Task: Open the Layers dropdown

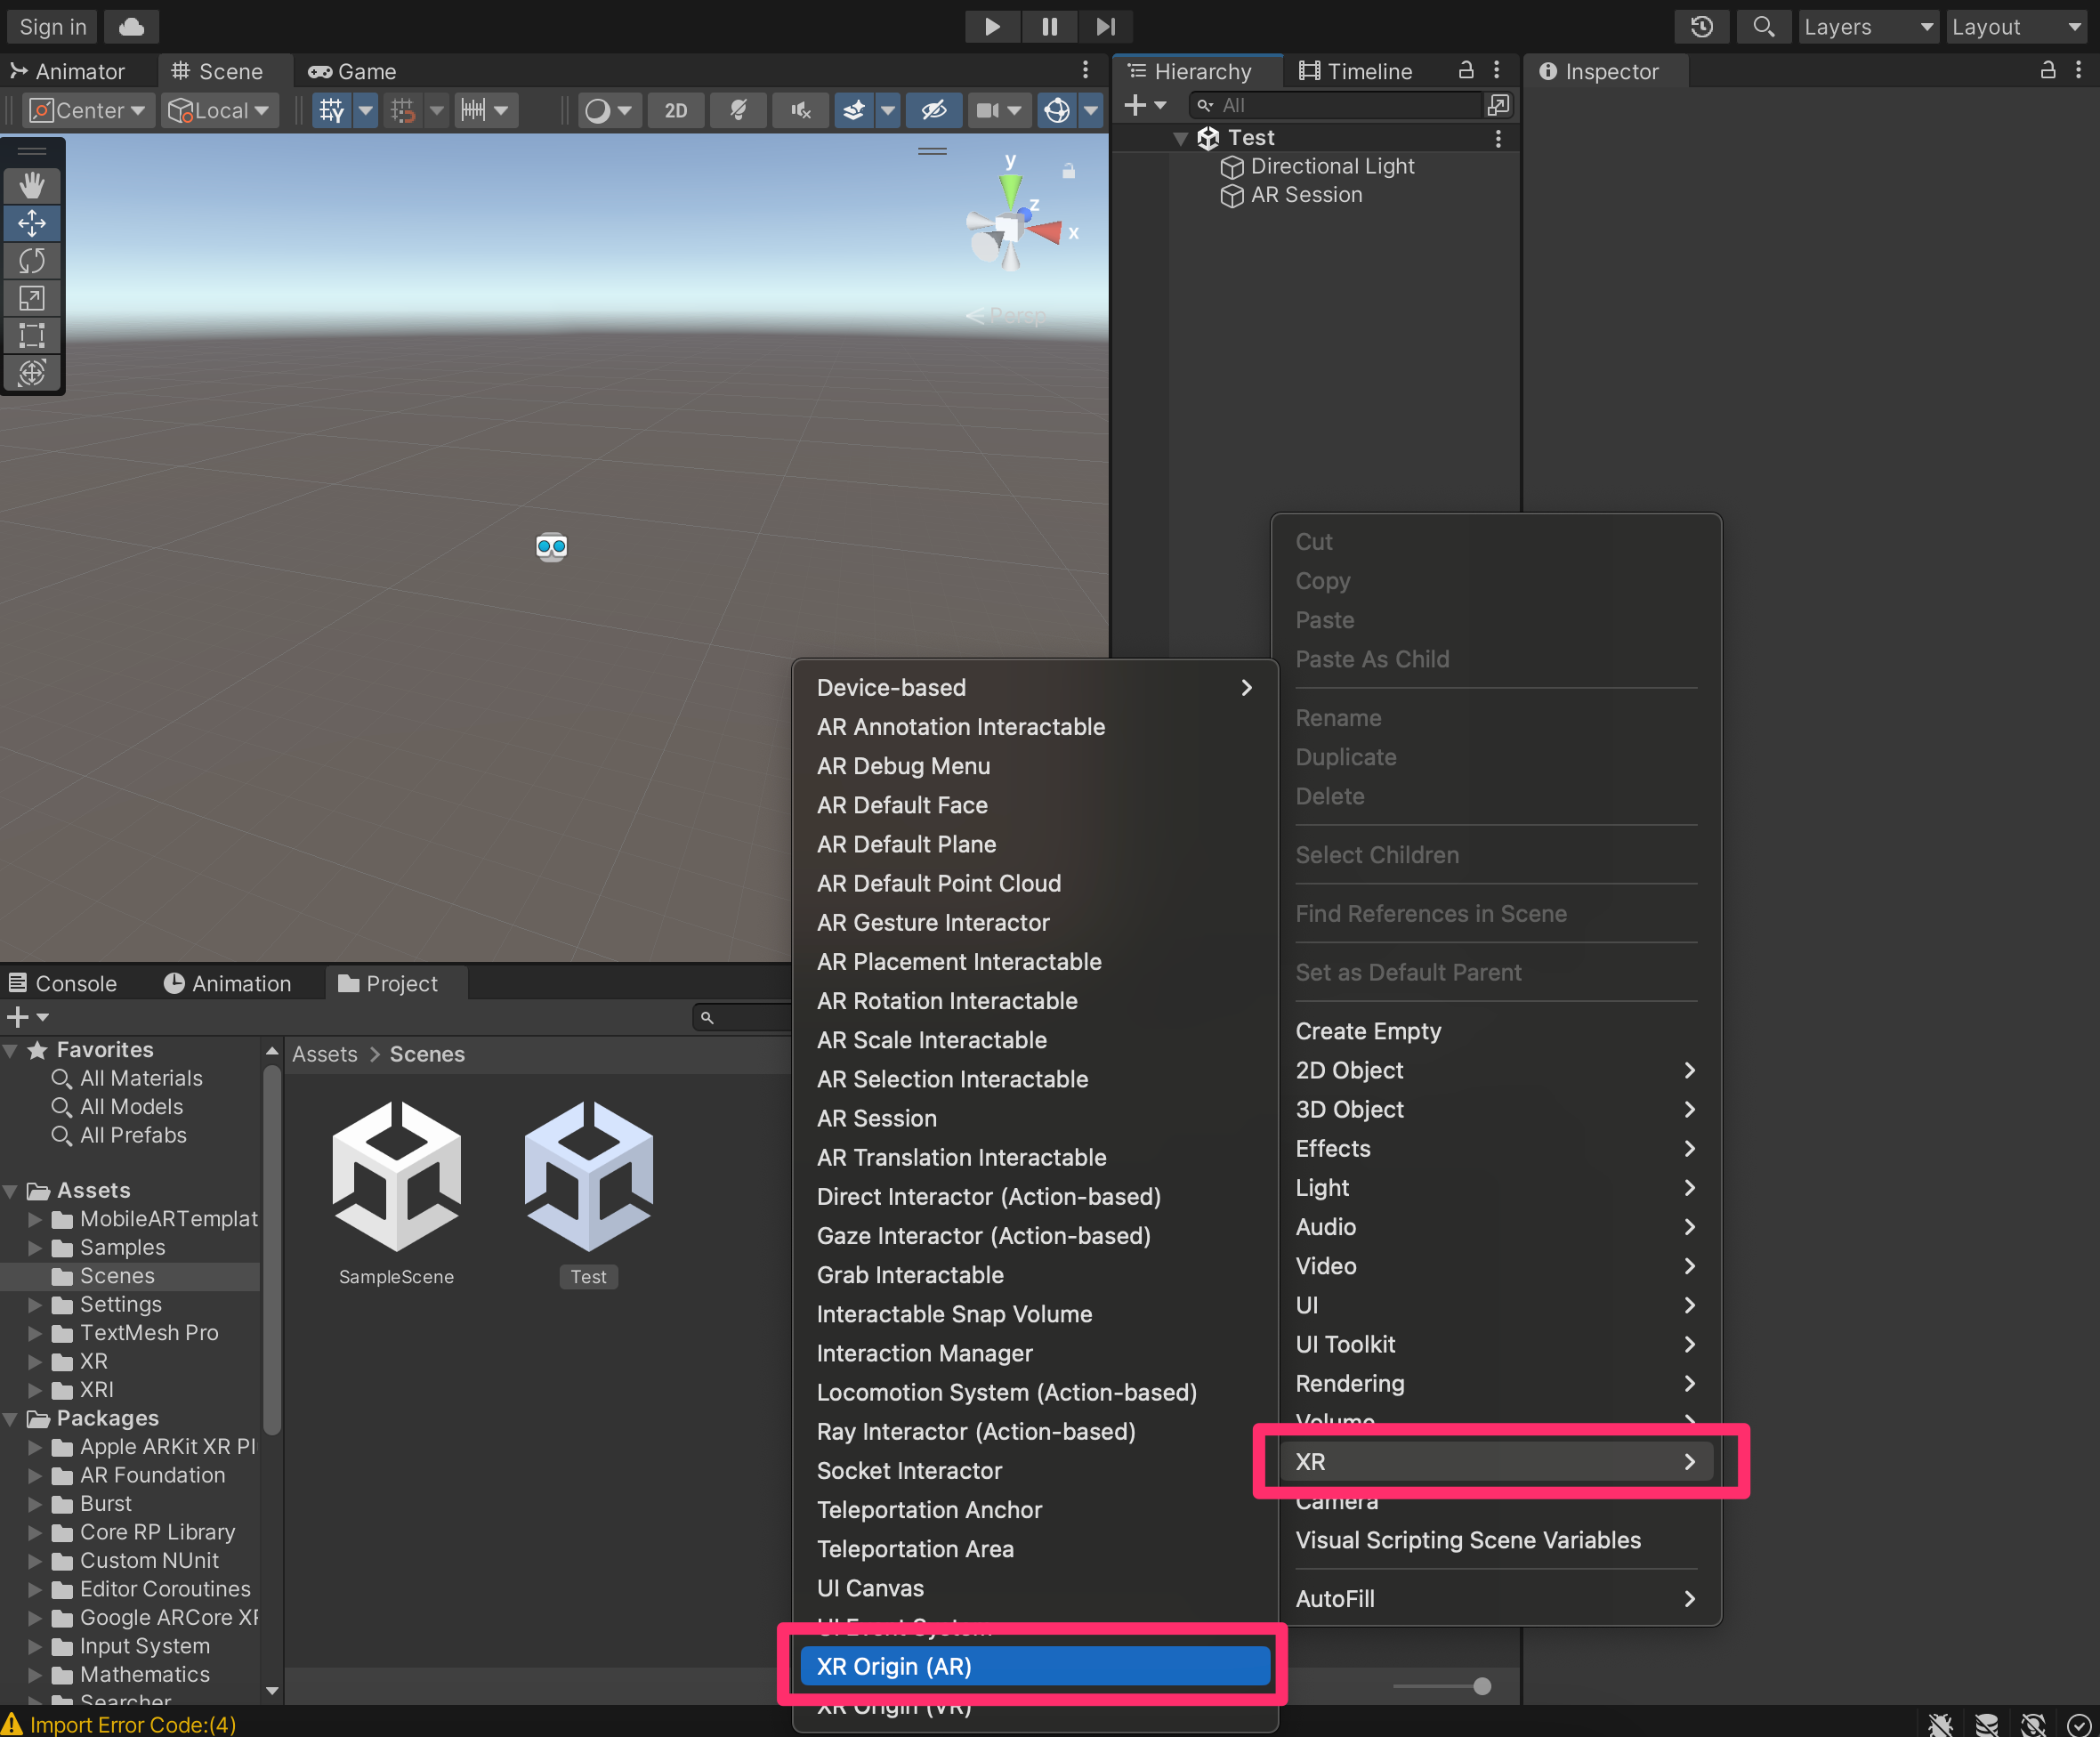Action: coord(1867,27)
